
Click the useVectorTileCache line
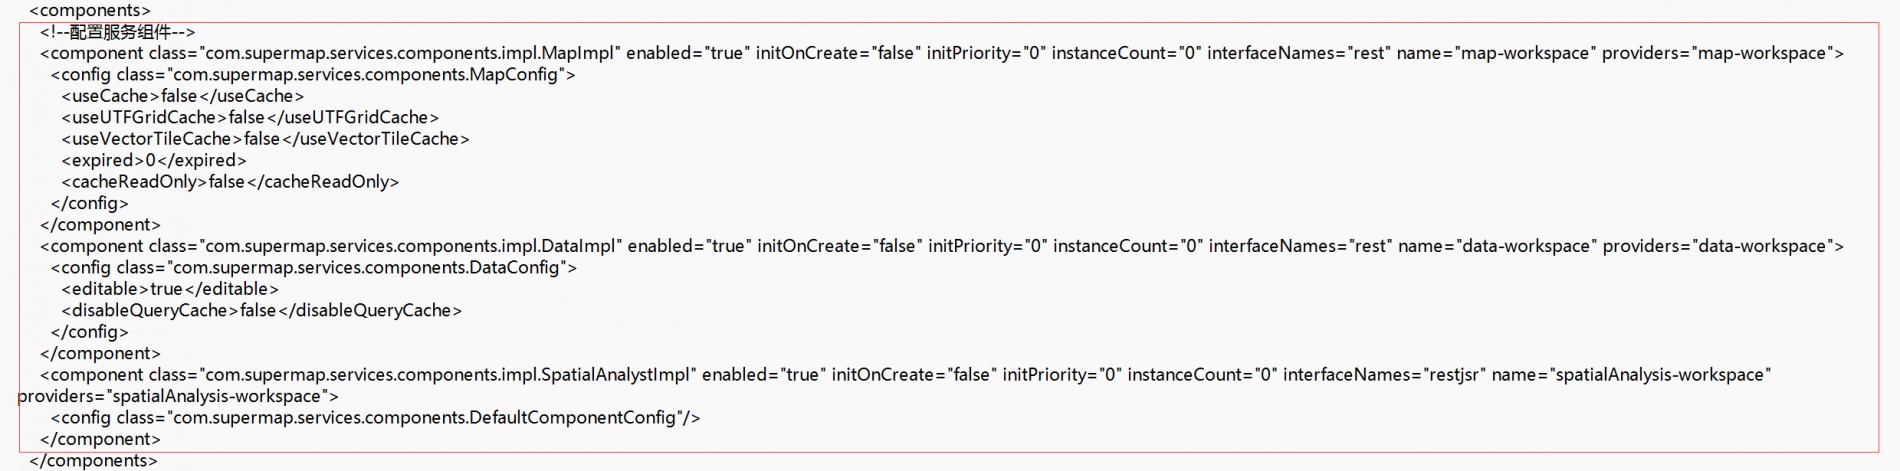[265, 139]
